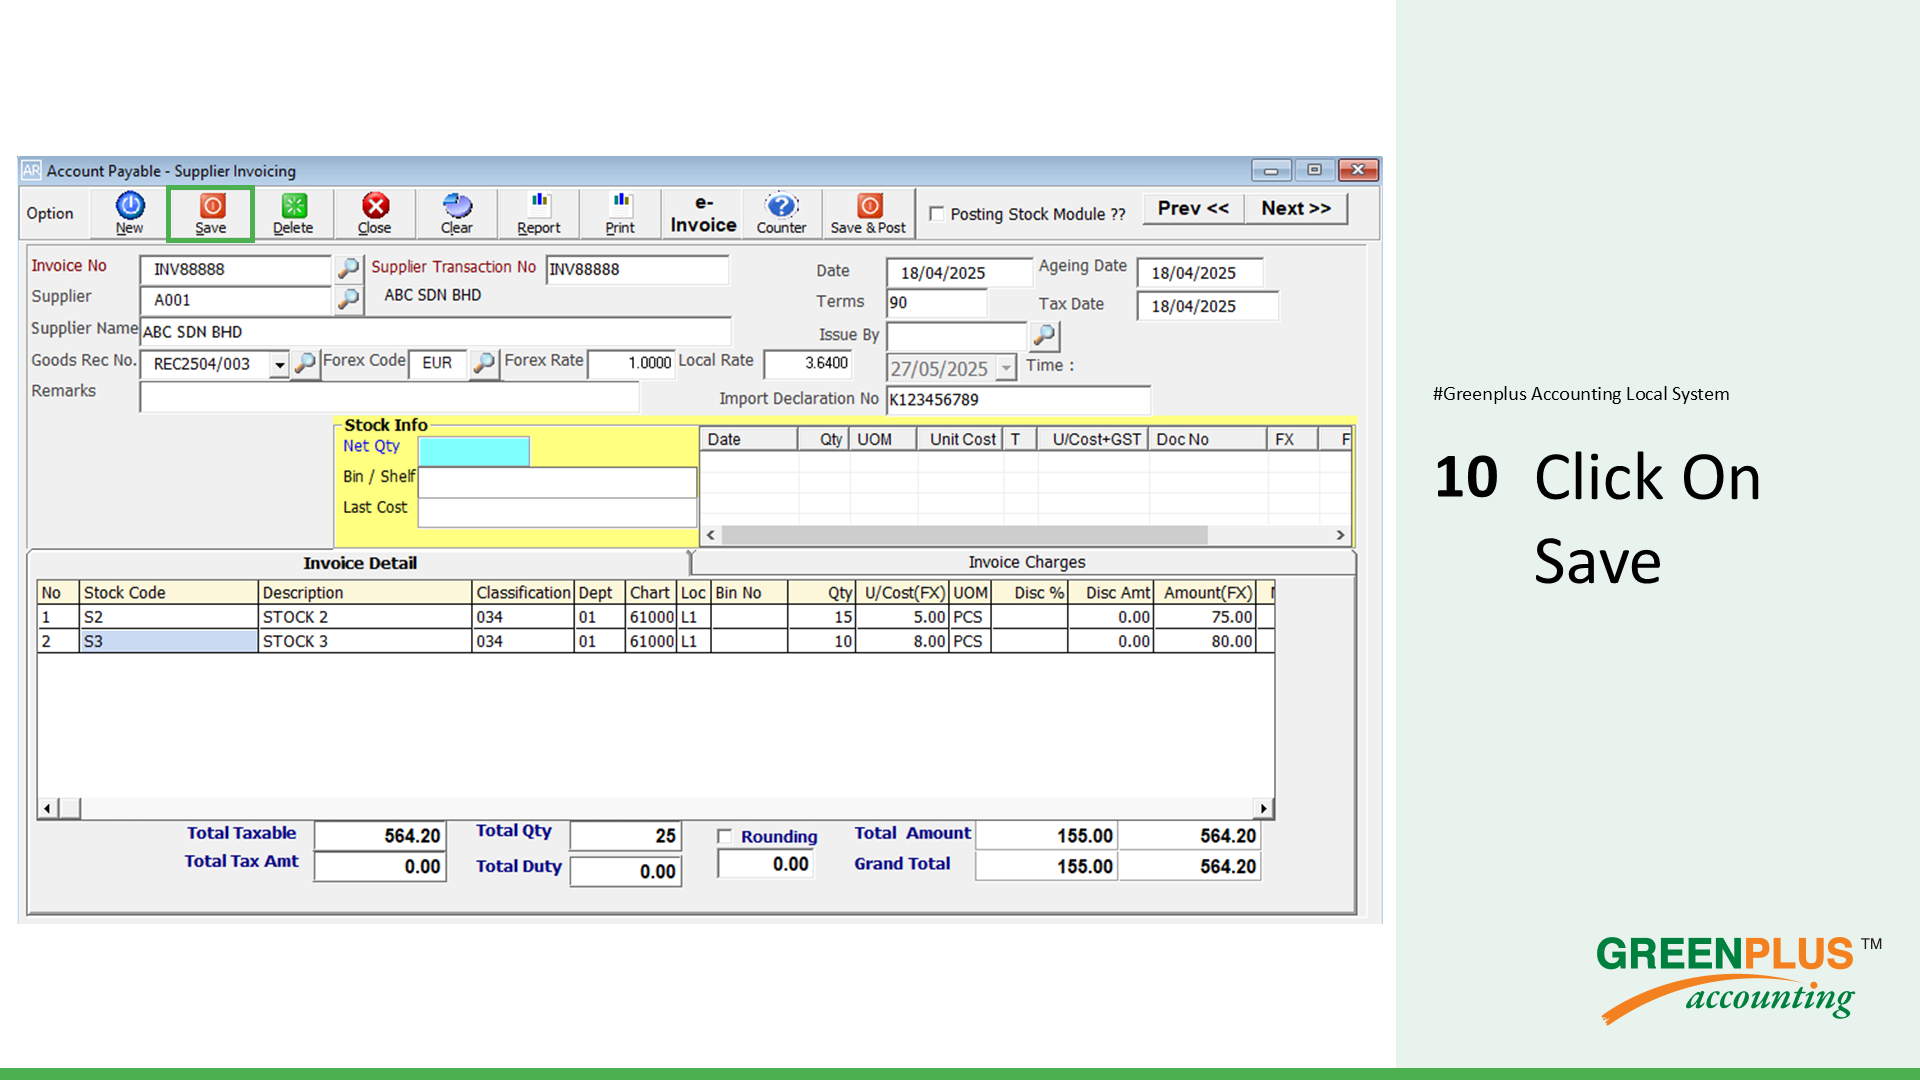Click the Remarks input field
The image size is (1920, 1080).
389,396
